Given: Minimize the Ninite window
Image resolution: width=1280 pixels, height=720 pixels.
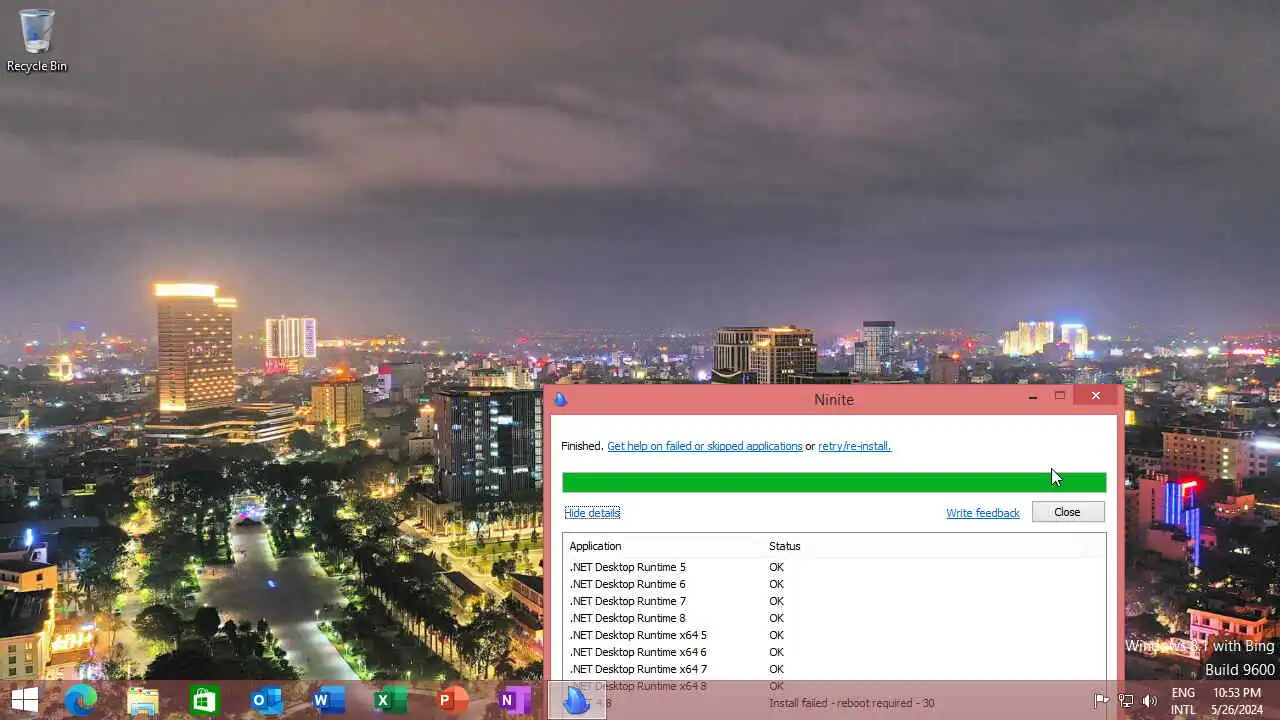Looking at the screenshot, I should coord(1033,396).
